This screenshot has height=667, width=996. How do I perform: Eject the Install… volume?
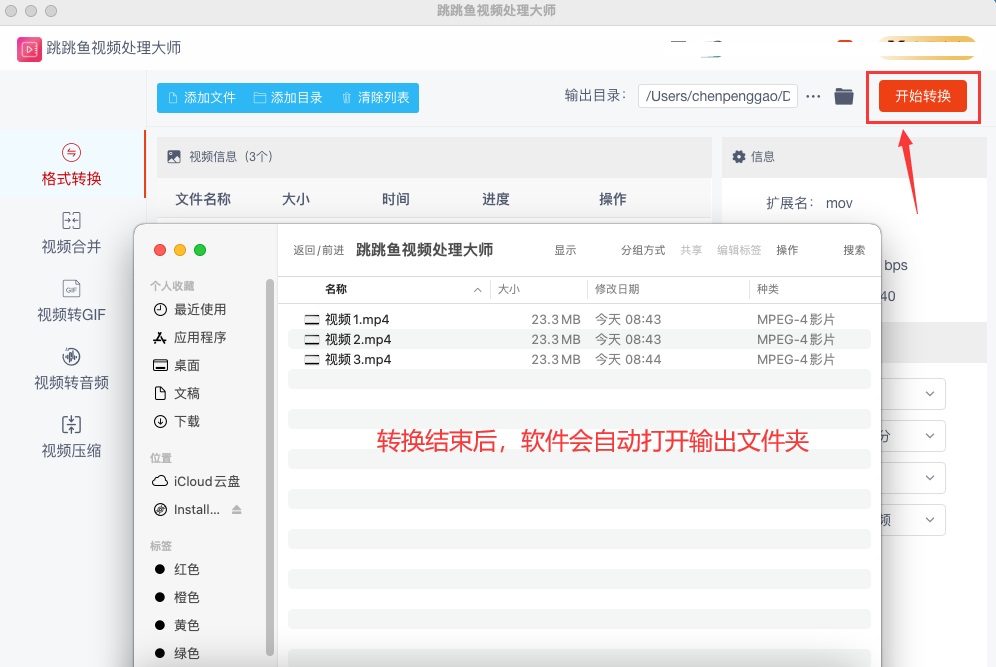pyautogui.click(x=236, y=509)
